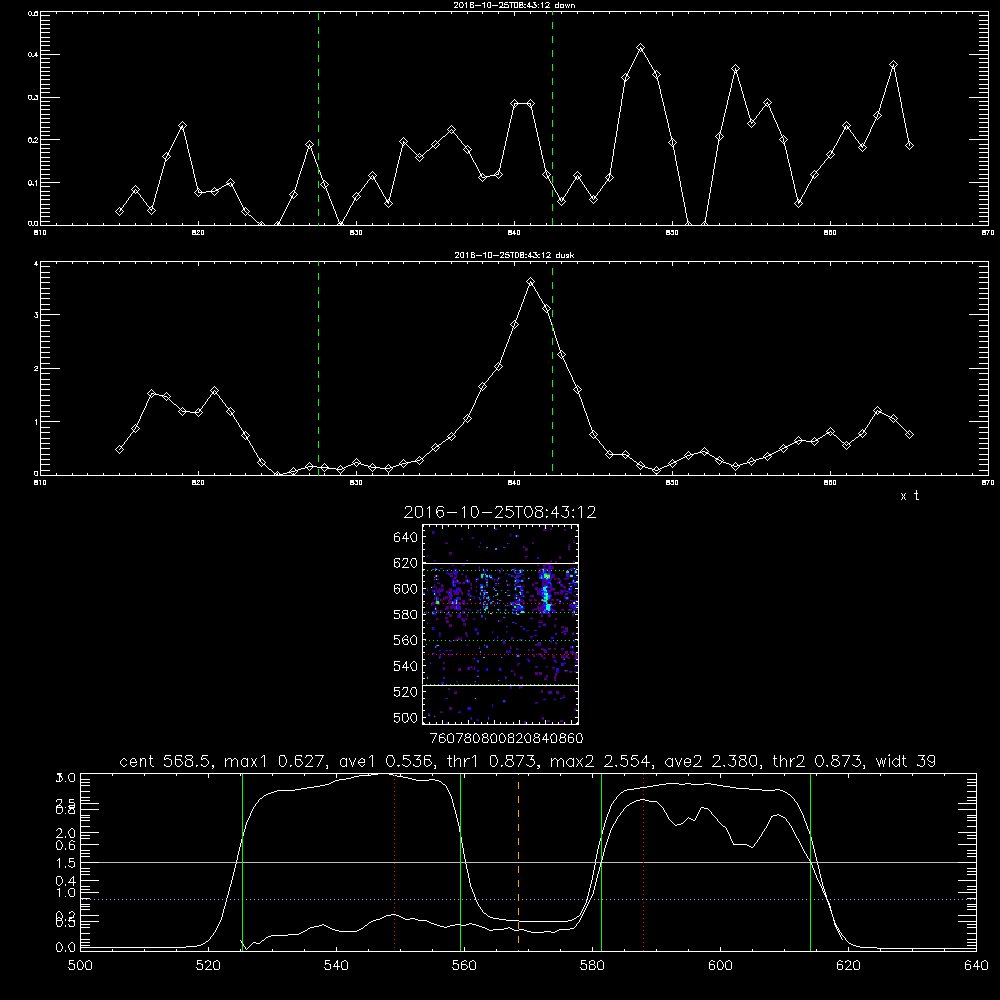Click the right red dotted line in bottom plot
1000x1000 pixels.
point(643,861)
